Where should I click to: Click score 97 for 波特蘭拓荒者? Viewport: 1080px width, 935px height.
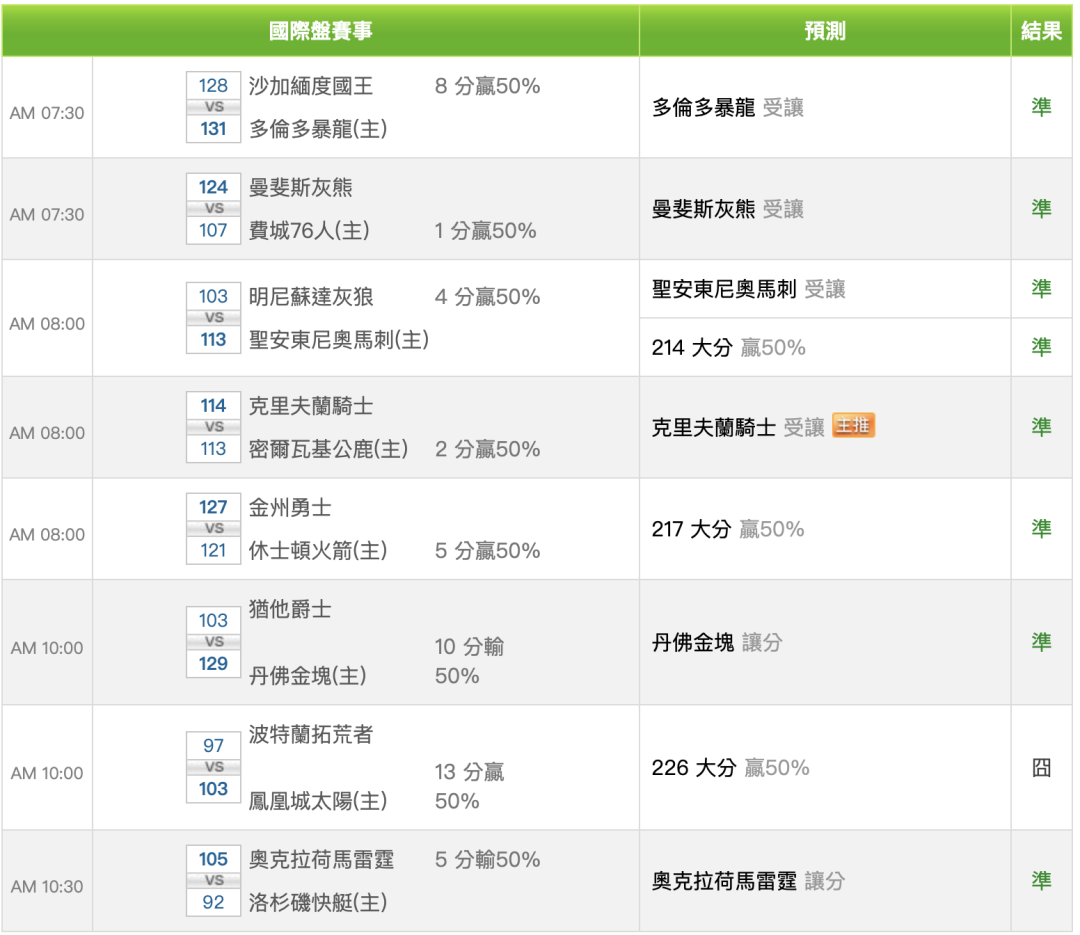tap(214, 746)
